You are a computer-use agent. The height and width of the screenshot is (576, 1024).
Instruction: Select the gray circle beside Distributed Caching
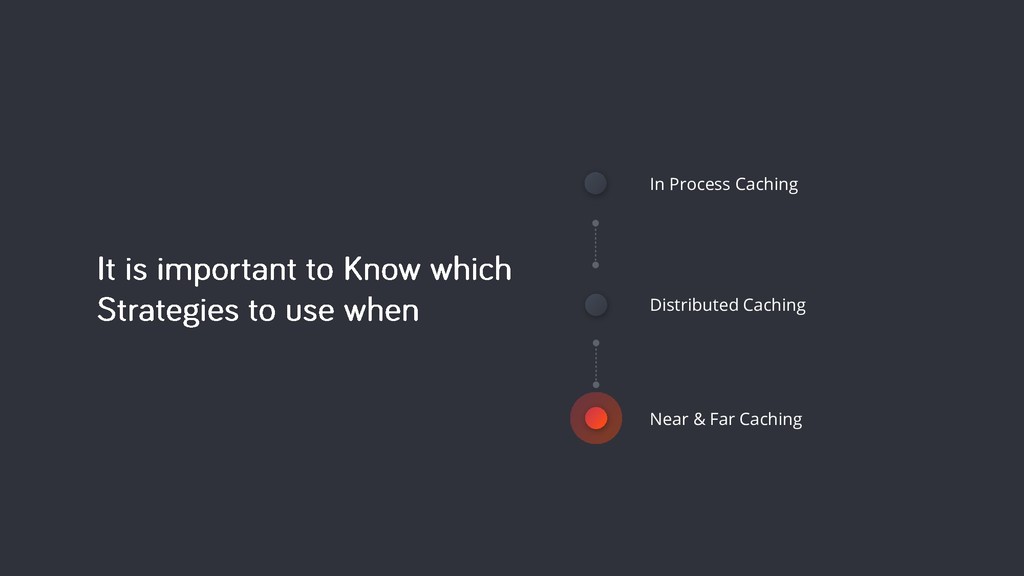coord(596,304)
